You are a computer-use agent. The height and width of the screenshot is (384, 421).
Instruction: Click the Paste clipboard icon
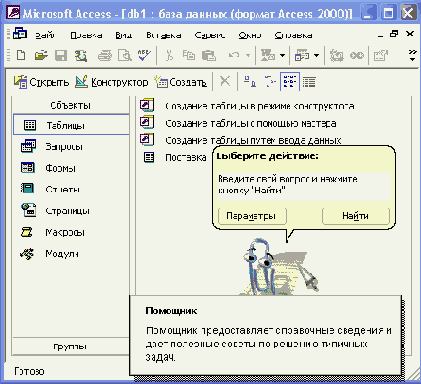pos(209,56)
